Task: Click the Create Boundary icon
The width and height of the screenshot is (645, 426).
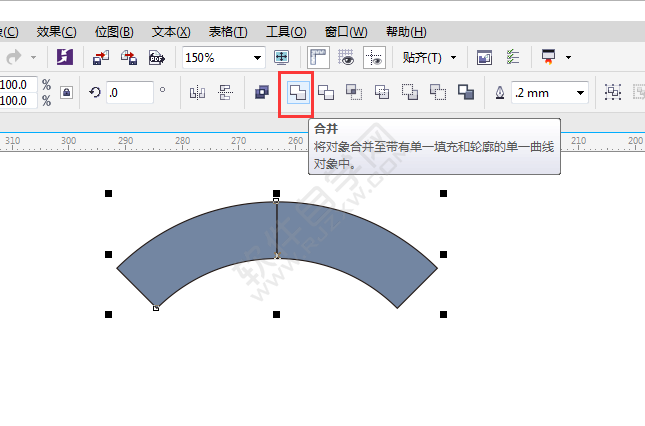Action: tap(465, 92)
